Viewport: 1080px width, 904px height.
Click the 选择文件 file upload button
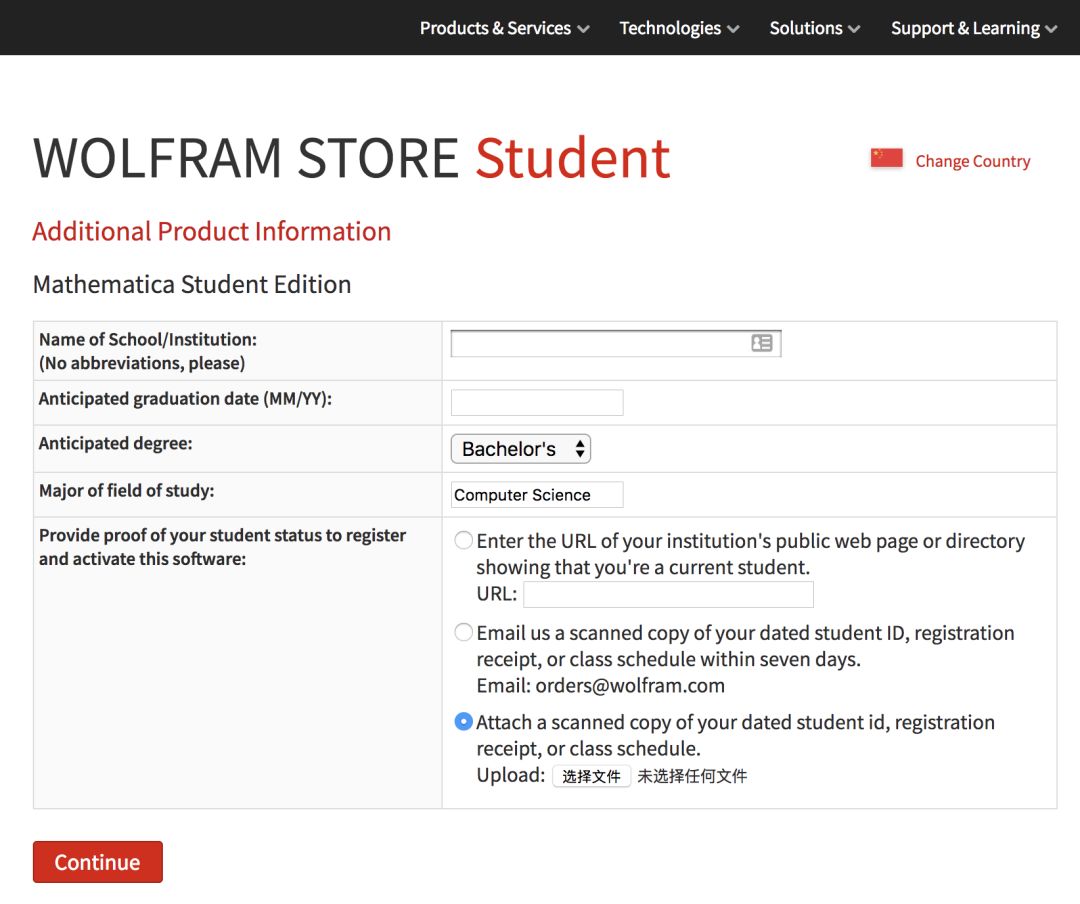pos(591,776)
